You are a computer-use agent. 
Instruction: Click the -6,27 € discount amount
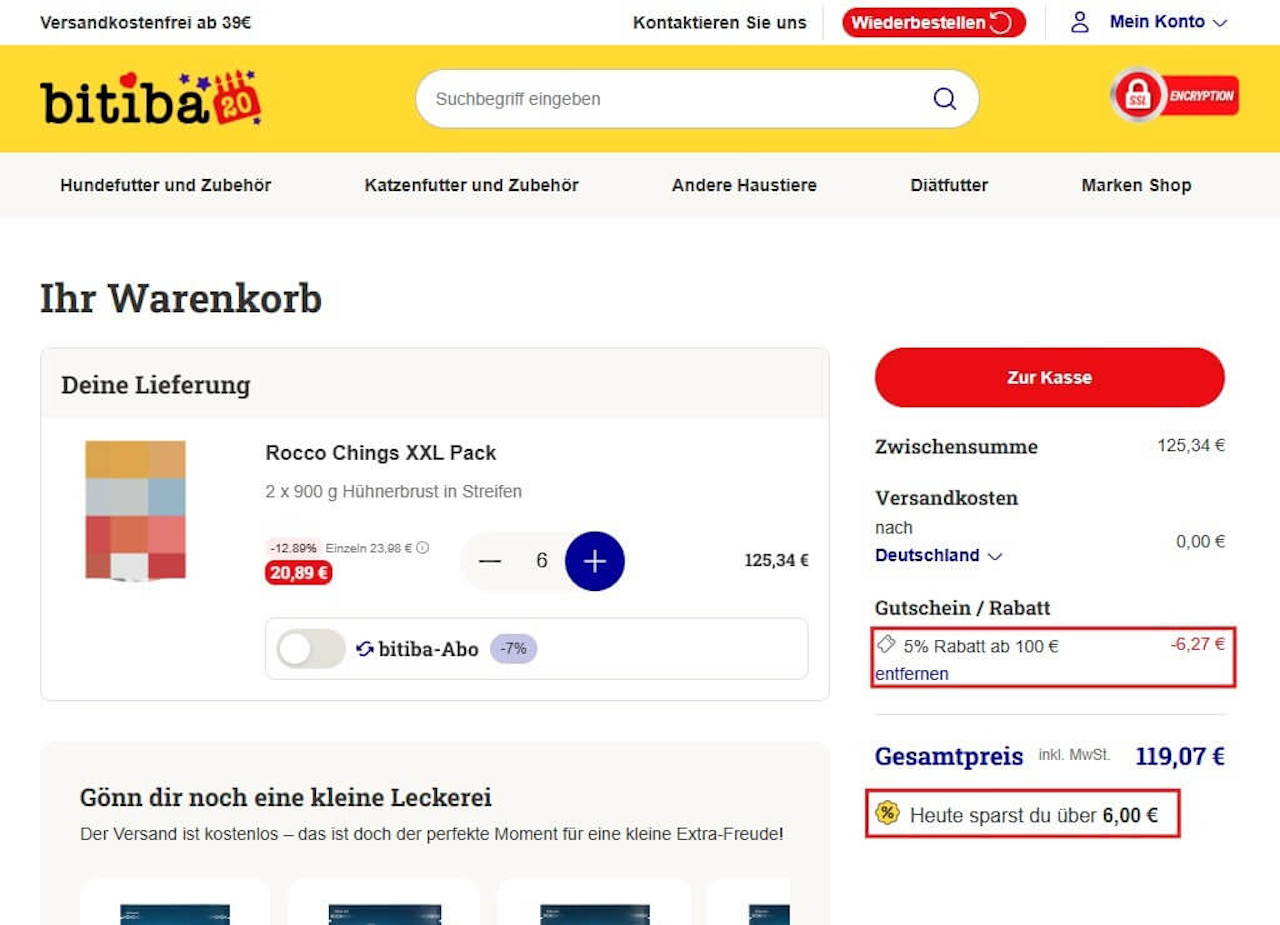[1198, 644]
